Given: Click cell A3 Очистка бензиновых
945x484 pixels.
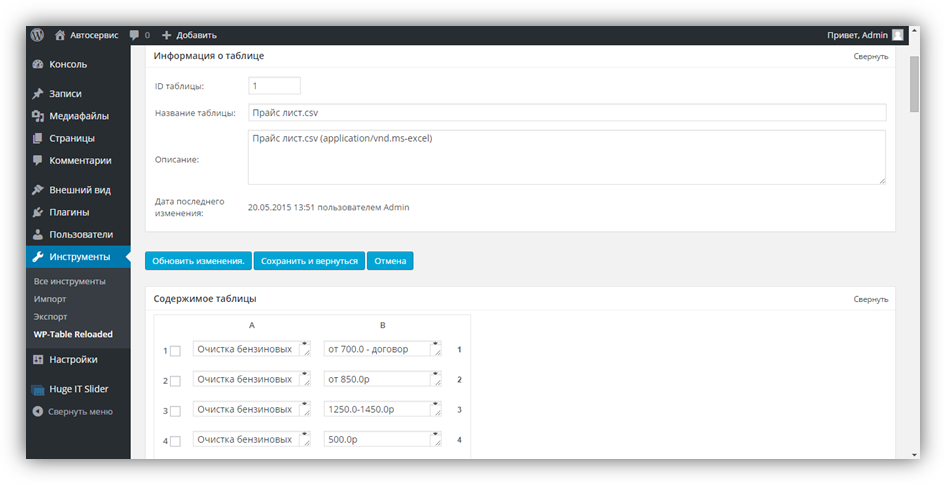Looking at the screenshot, I should point(252,409).
